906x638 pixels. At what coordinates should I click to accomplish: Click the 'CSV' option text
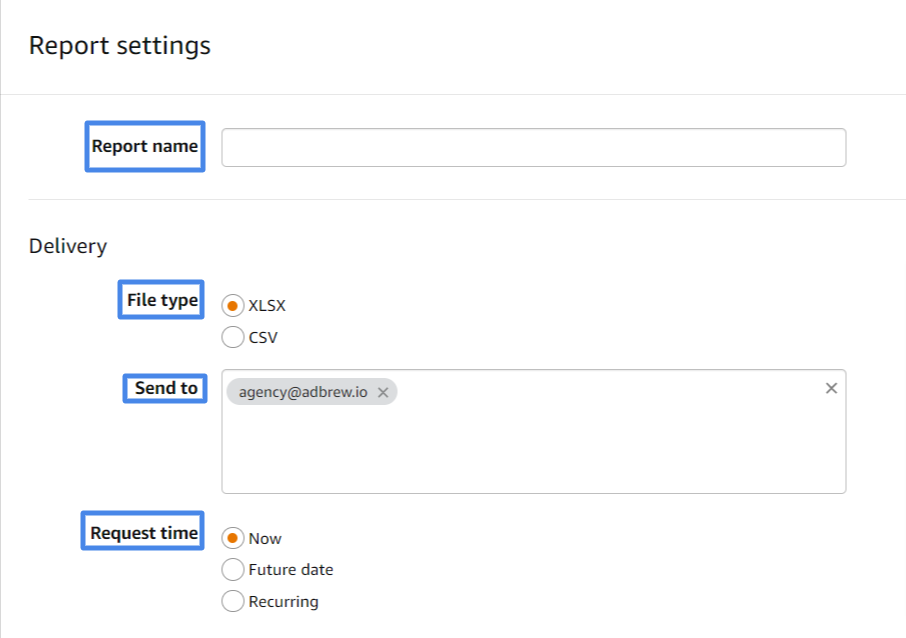tap(263, 337)
